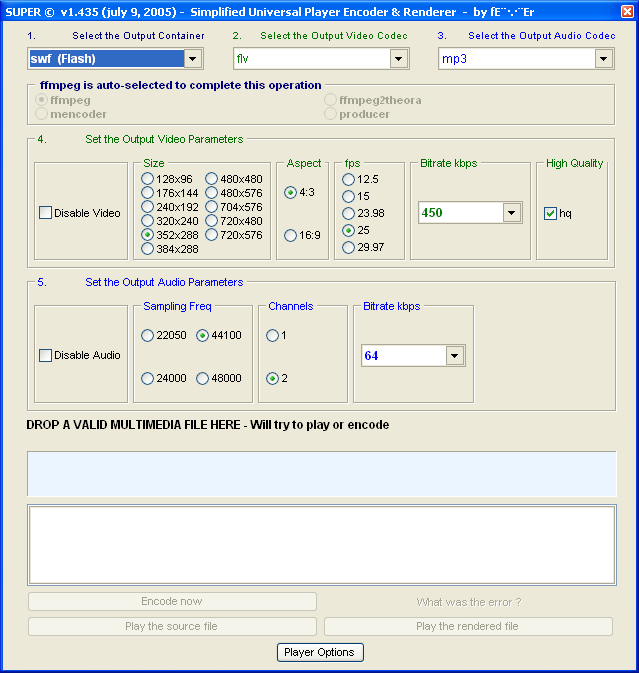Open the Output Audio Codec dropdown showing mp3
The height and width of the screenshot is (673, 639).
[603, 59]
